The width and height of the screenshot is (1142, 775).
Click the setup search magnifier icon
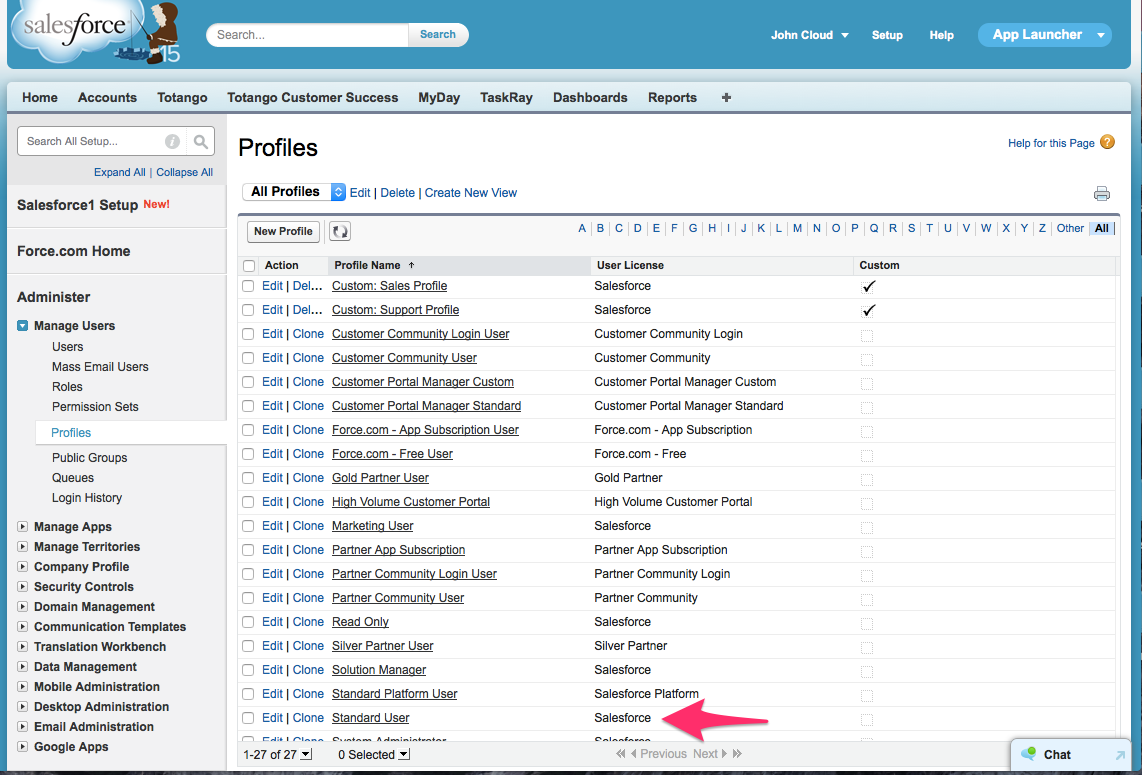pyautogui.click(x=200, y=141)
